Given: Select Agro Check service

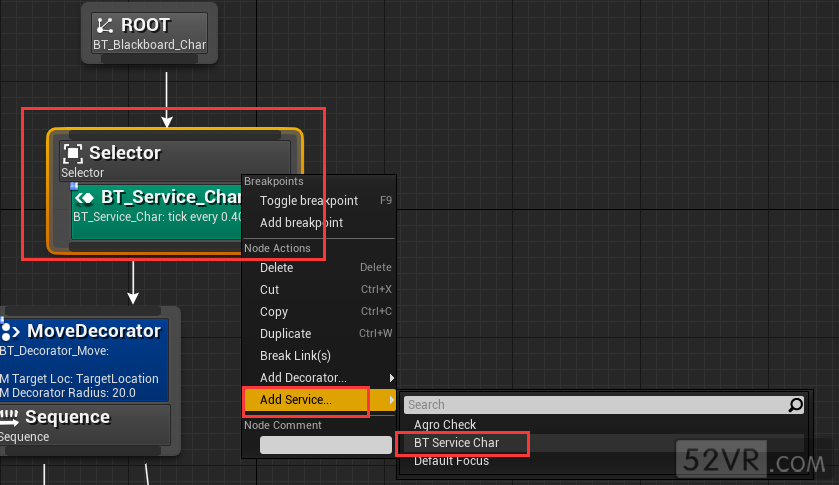Looking at the screenshot, I should coord(445,425).
